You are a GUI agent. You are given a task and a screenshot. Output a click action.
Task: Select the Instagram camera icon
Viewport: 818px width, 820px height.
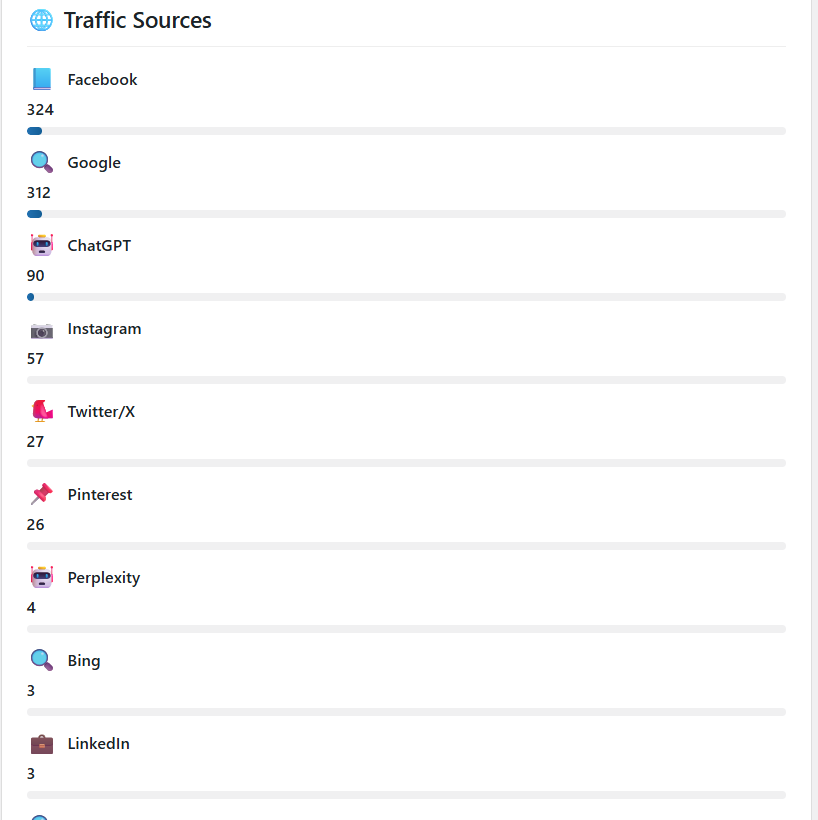coord(40,326)
